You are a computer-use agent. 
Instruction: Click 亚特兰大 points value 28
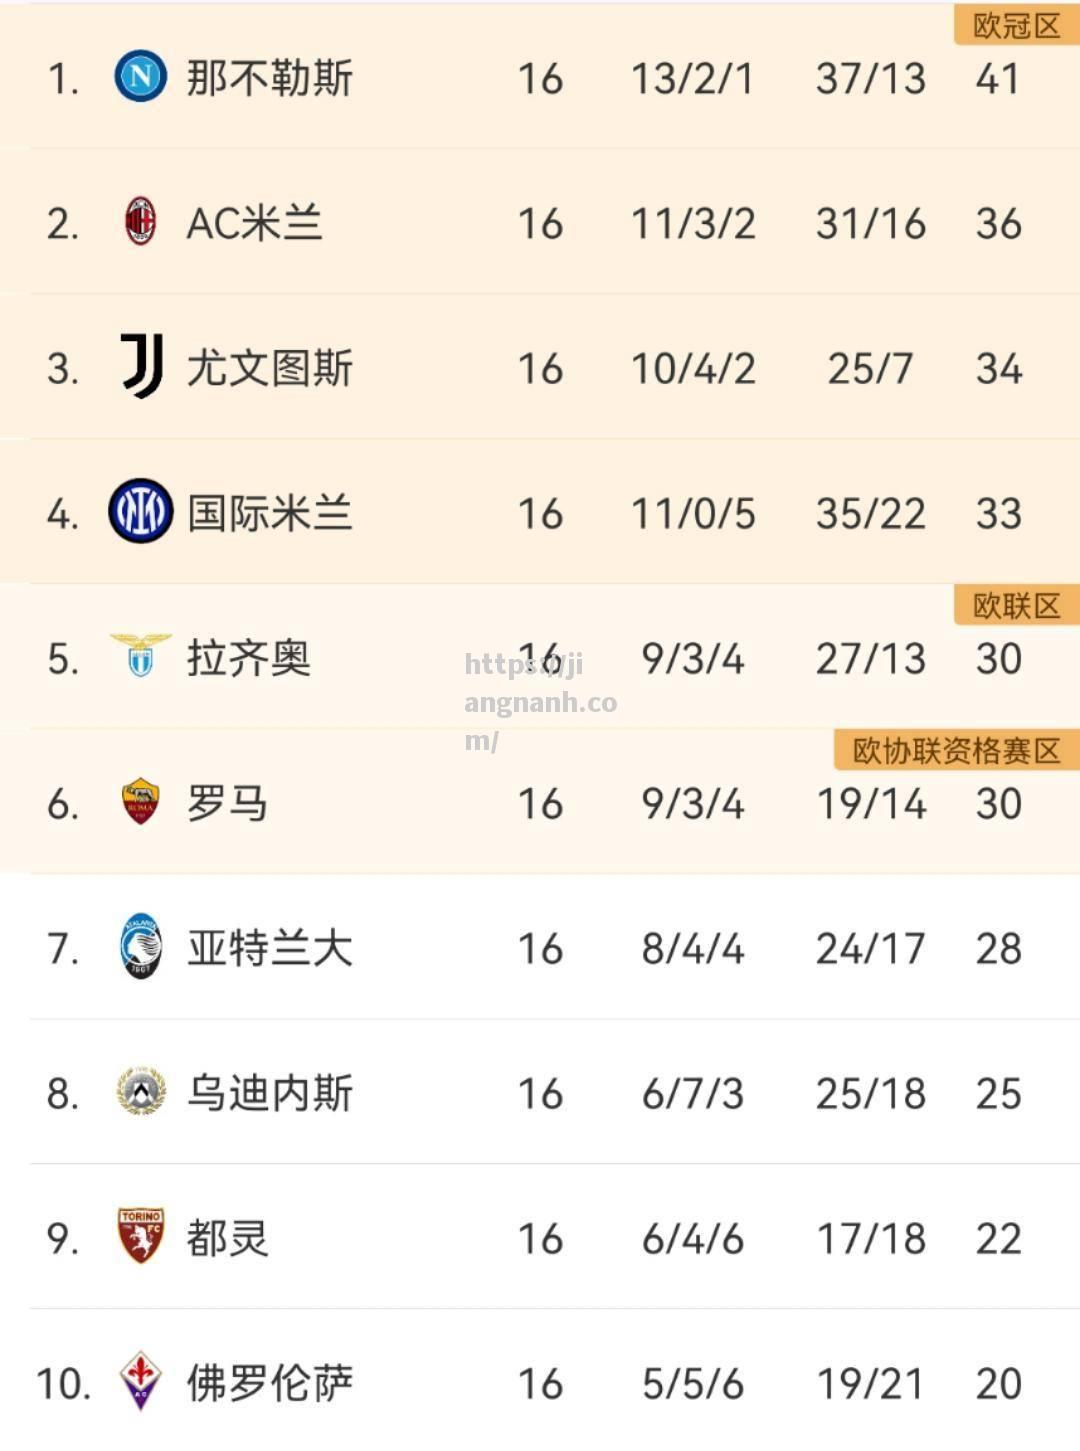click(x=998, y=949)
